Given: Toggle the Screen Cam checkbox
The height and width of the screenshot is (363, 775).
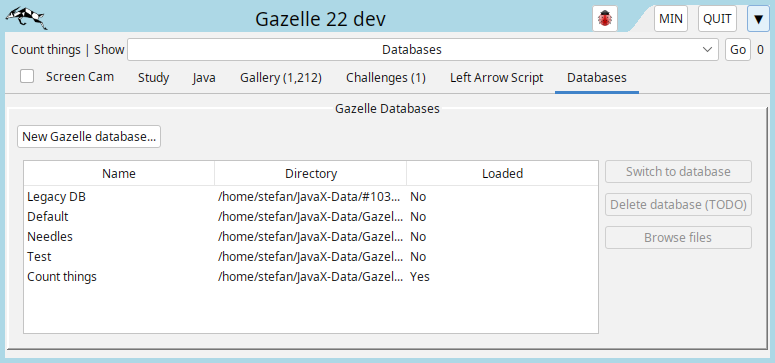Looking at the screenshot, I should (x=27, y=76).
